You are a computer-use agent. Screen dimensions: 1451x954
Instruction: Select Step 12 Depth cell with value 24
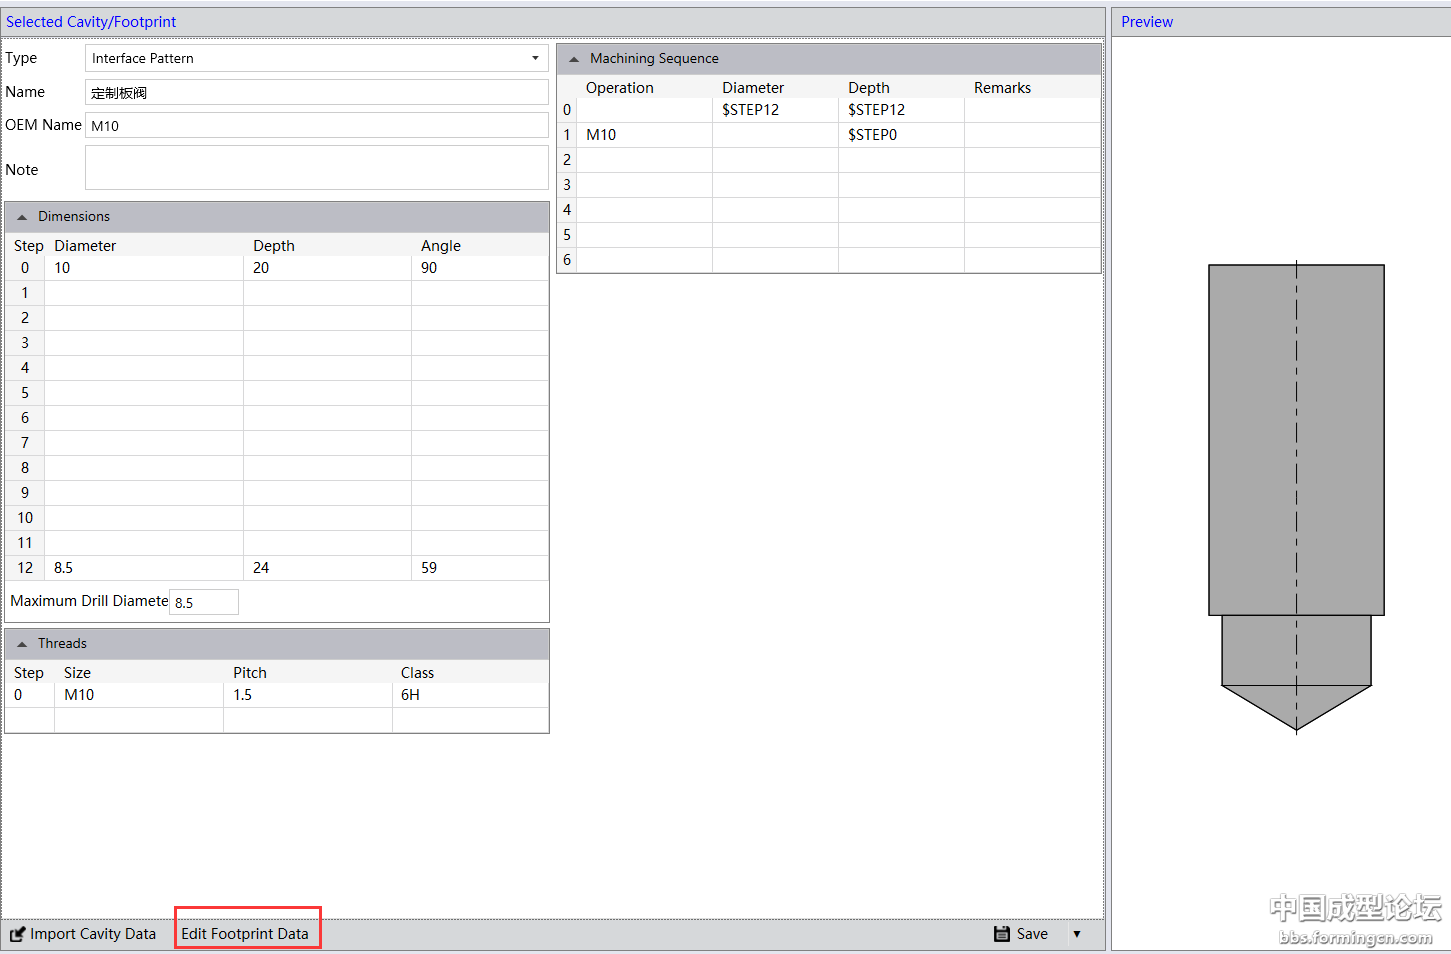pos(327,568)
